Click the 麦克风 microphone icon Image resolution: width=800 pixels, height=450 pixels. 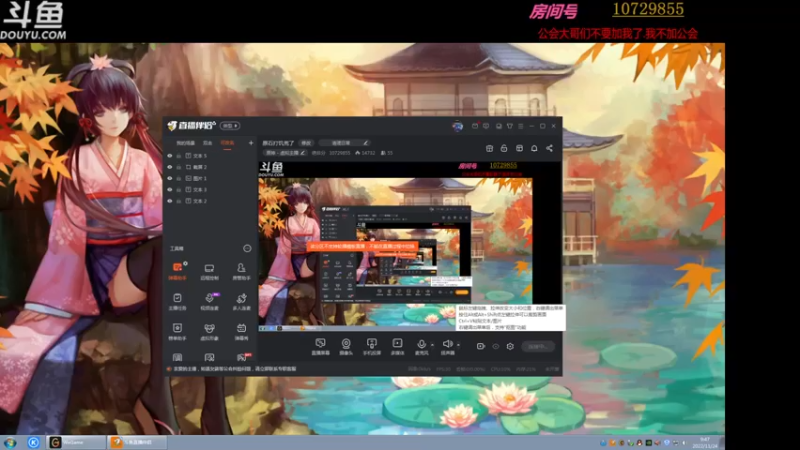(421, 346)
